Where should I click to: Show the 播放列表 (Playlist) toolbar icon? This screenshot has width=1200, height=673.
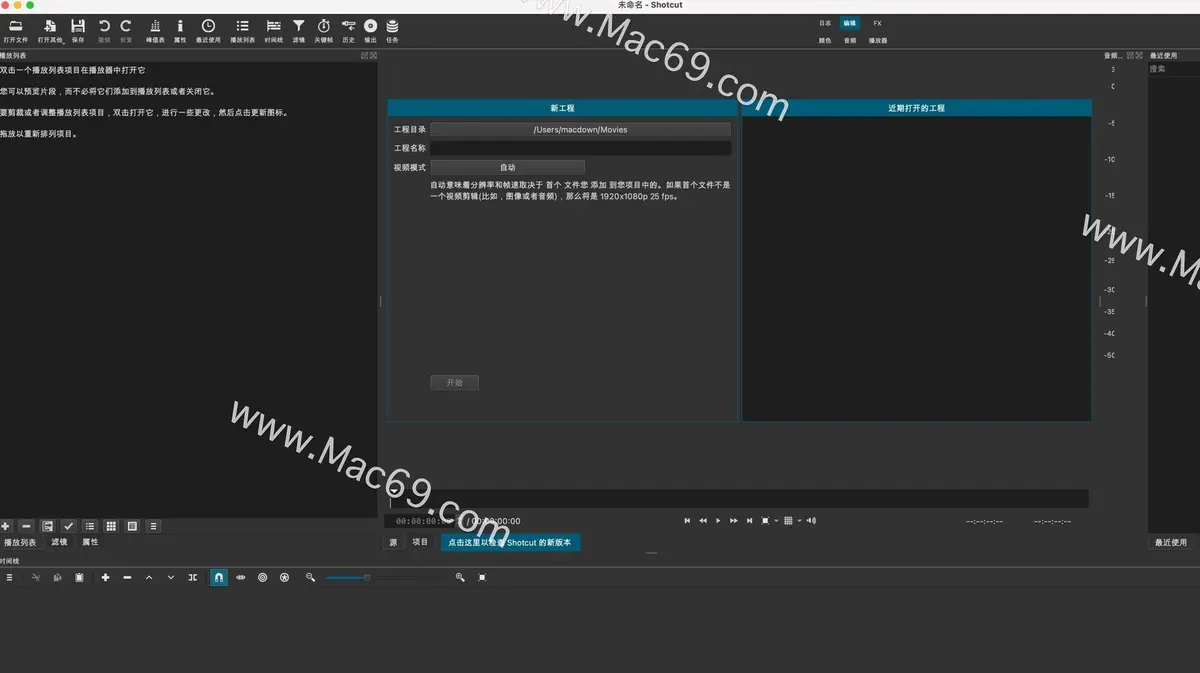(242, 30)
